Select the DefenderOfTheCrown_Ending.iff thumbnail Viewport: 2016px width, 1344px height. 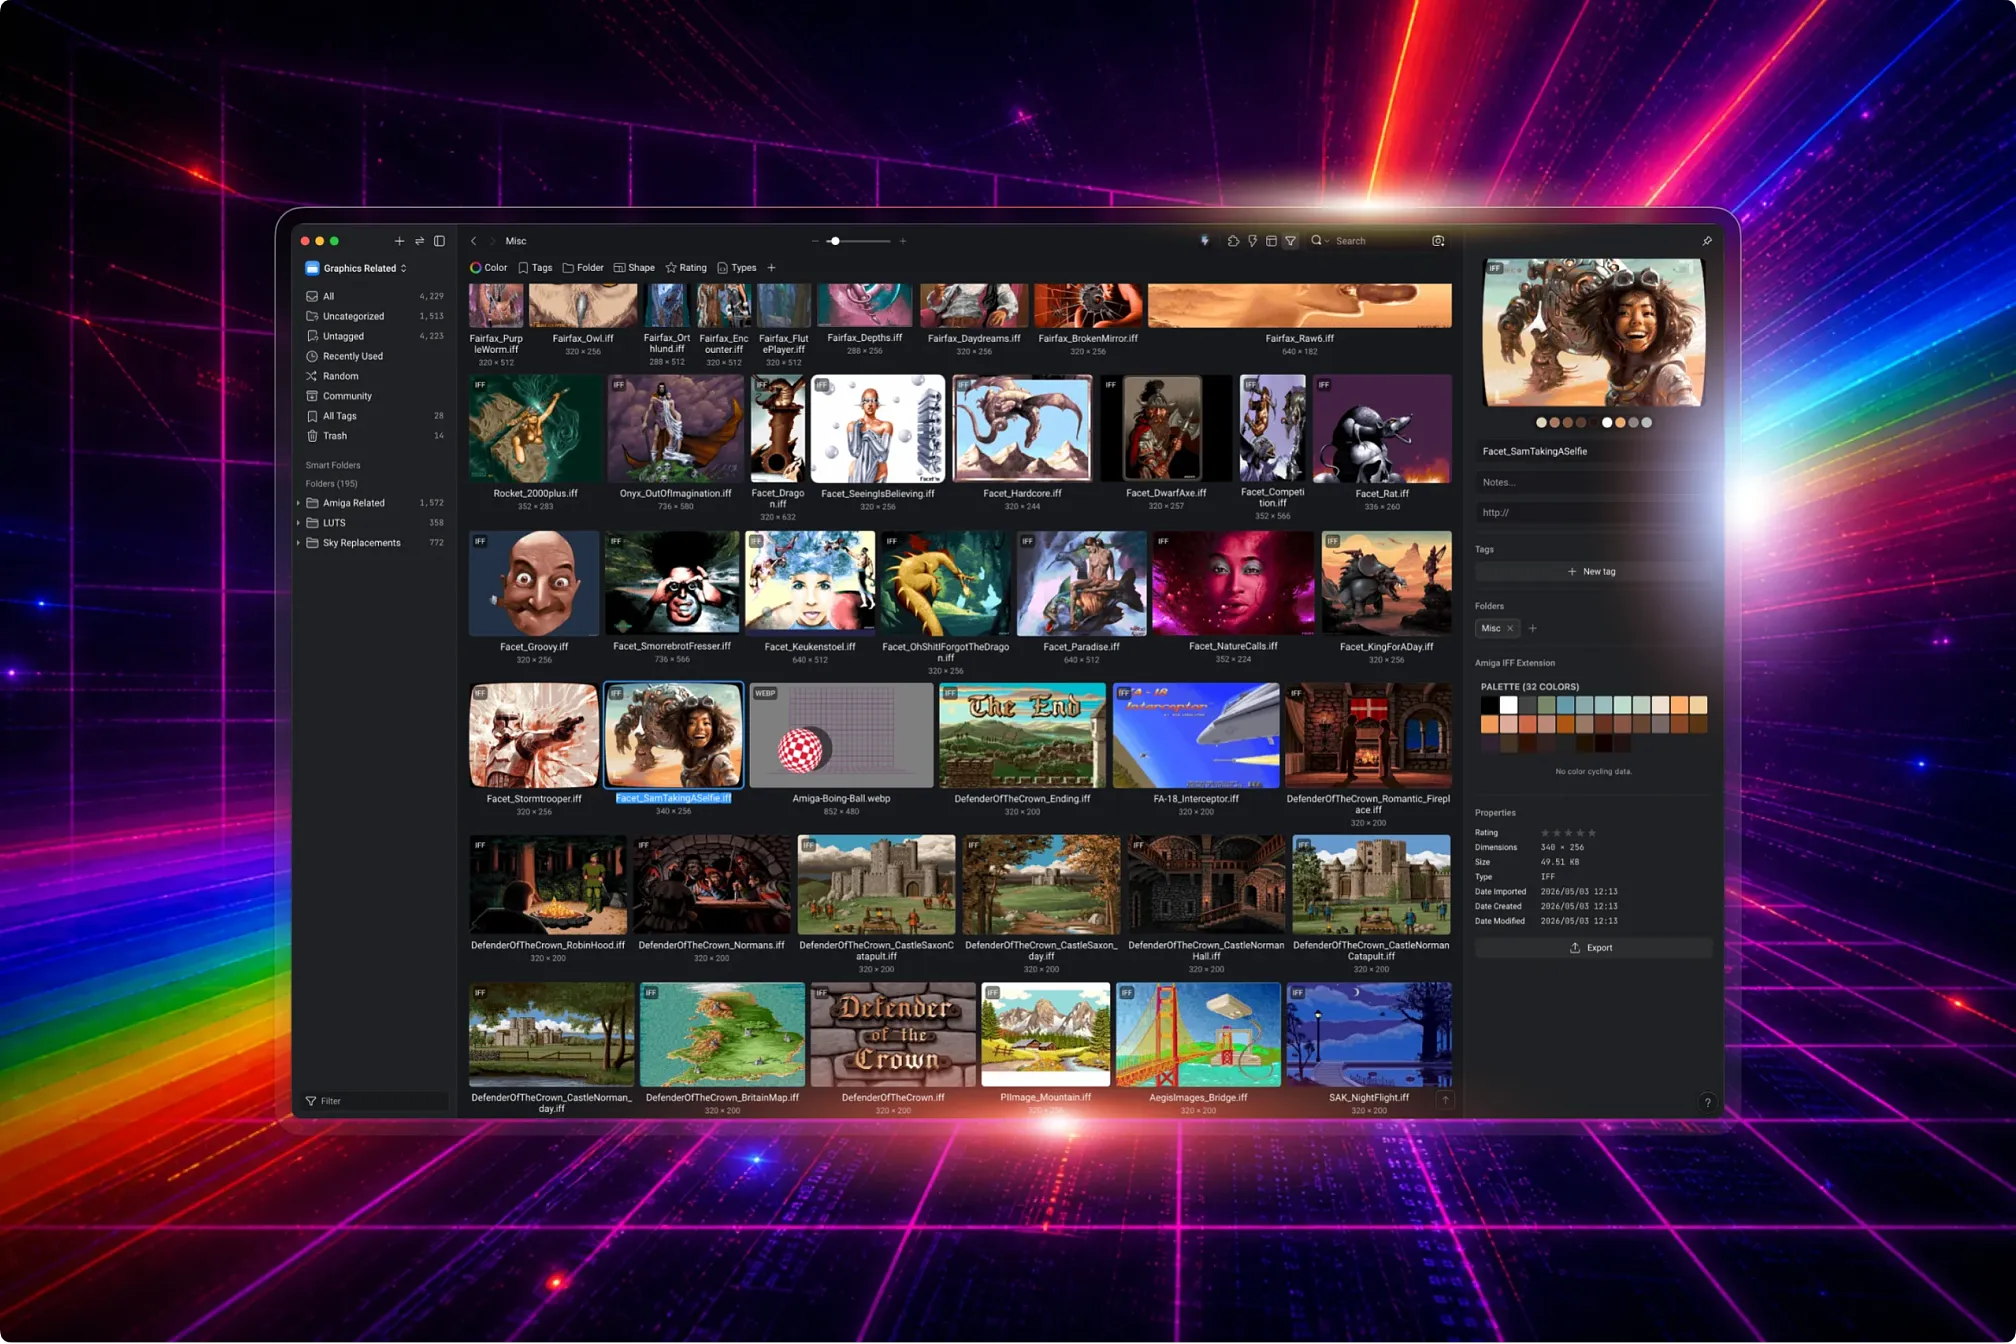coord(1022,736)
